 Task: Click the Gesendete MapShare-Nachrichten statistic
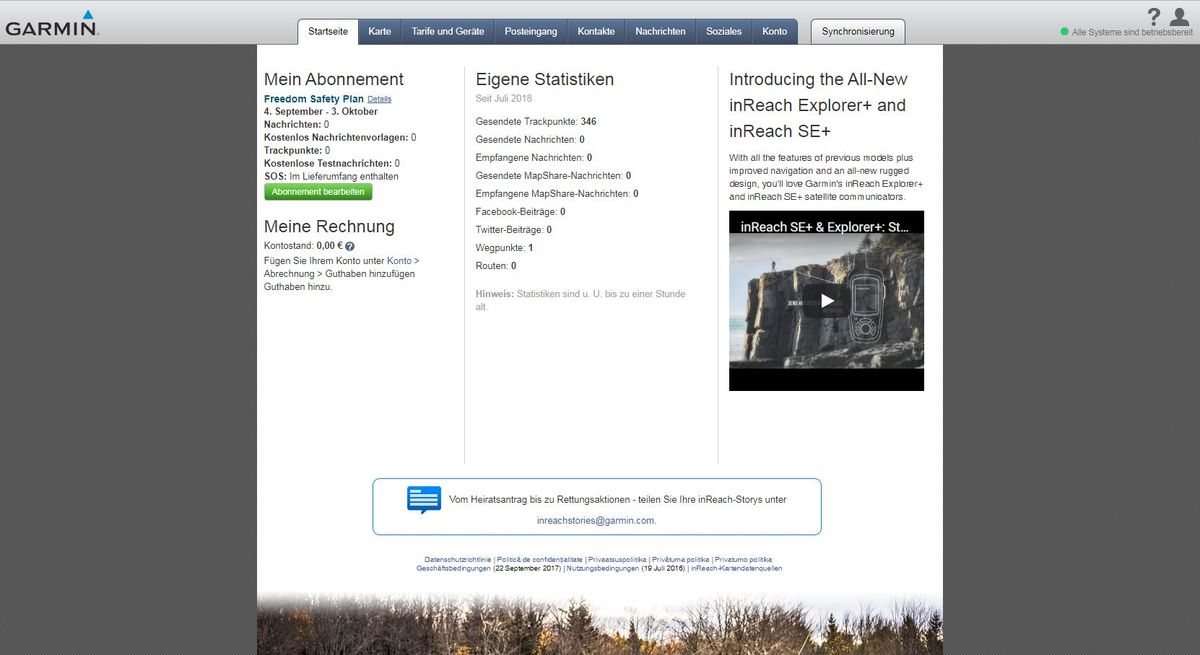553,176
